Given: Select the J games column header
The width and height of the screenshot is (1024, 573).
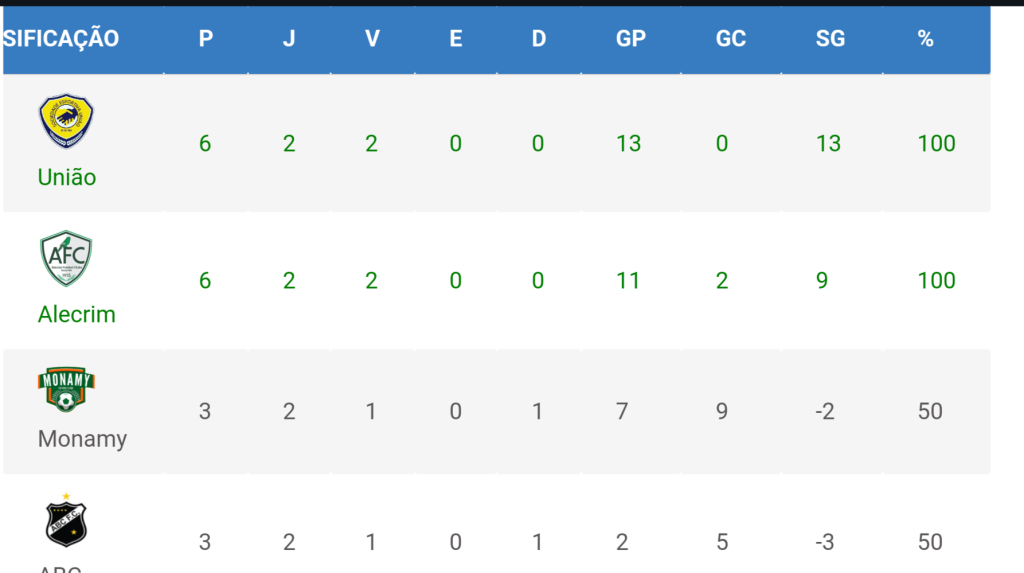Looking at the screenshot, I should click(x=289, y=39).
